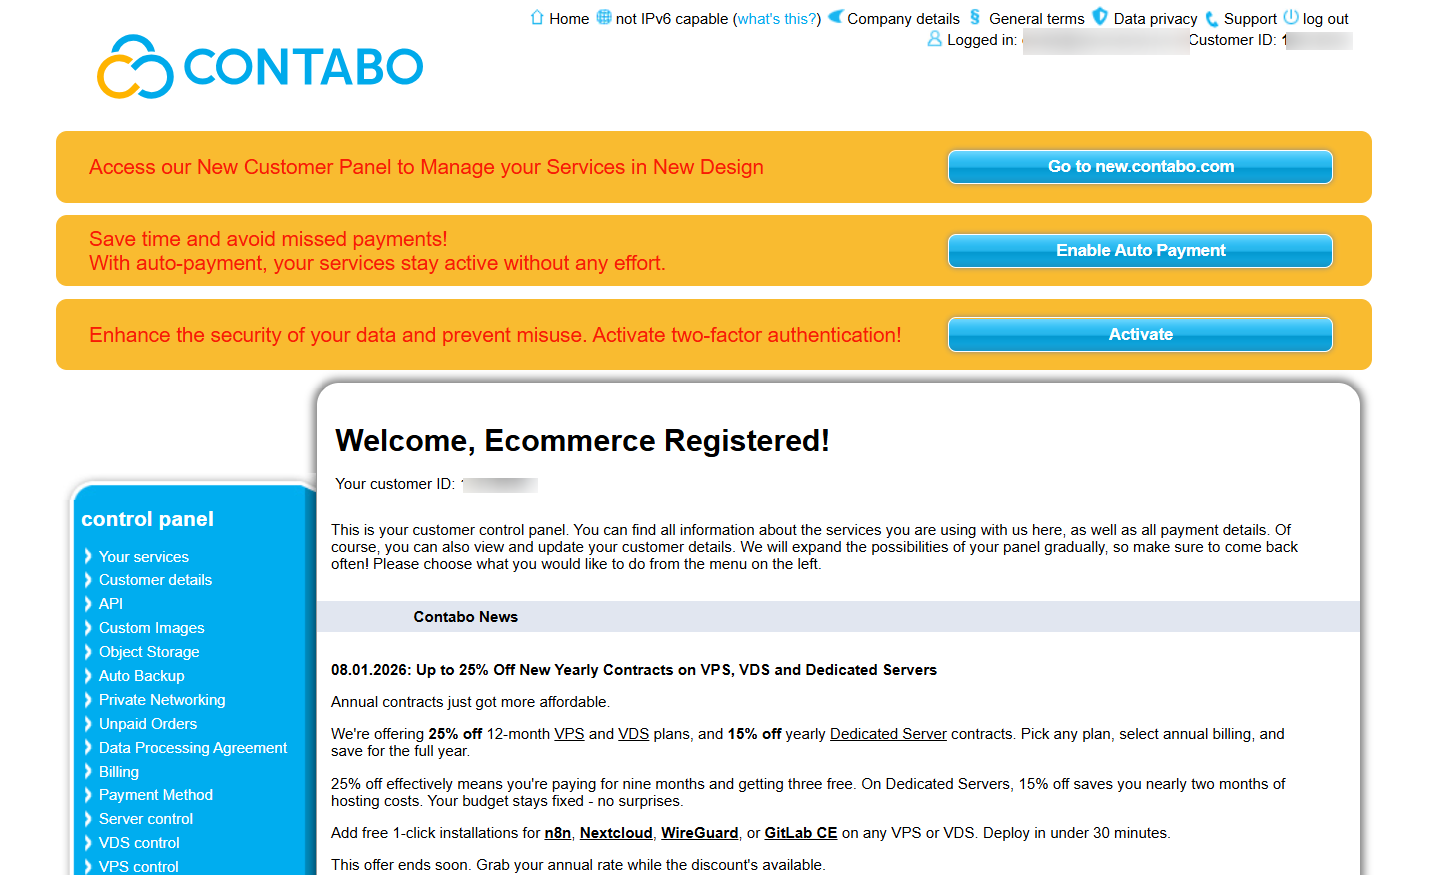The image size is (1433, 875).
Task: Click the chevron beside Server control
Action: click(88, 819)
